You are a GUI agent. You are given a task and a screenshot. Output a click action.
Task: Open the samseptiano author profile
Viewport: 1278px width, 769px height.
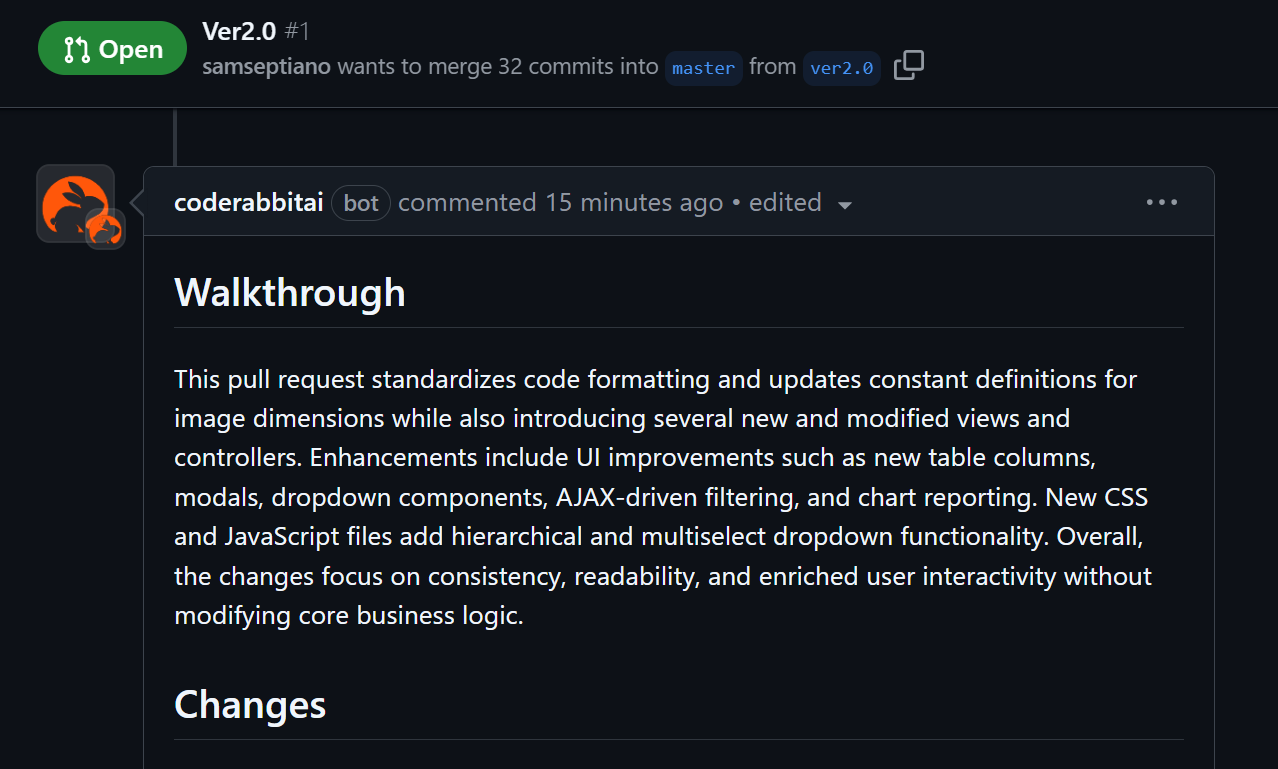(267, 67)
